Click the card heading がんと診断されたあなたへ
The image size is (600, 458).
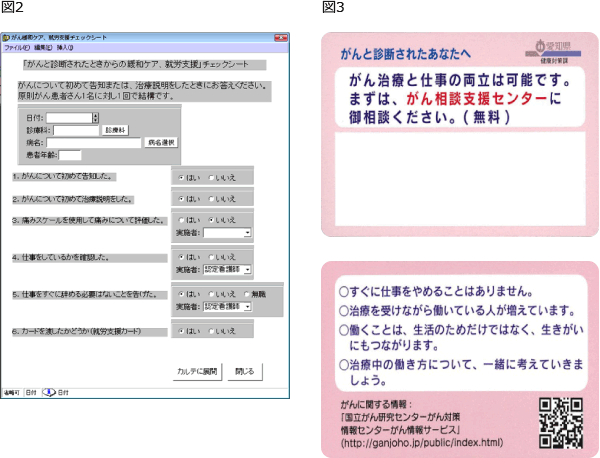(405, 54)
